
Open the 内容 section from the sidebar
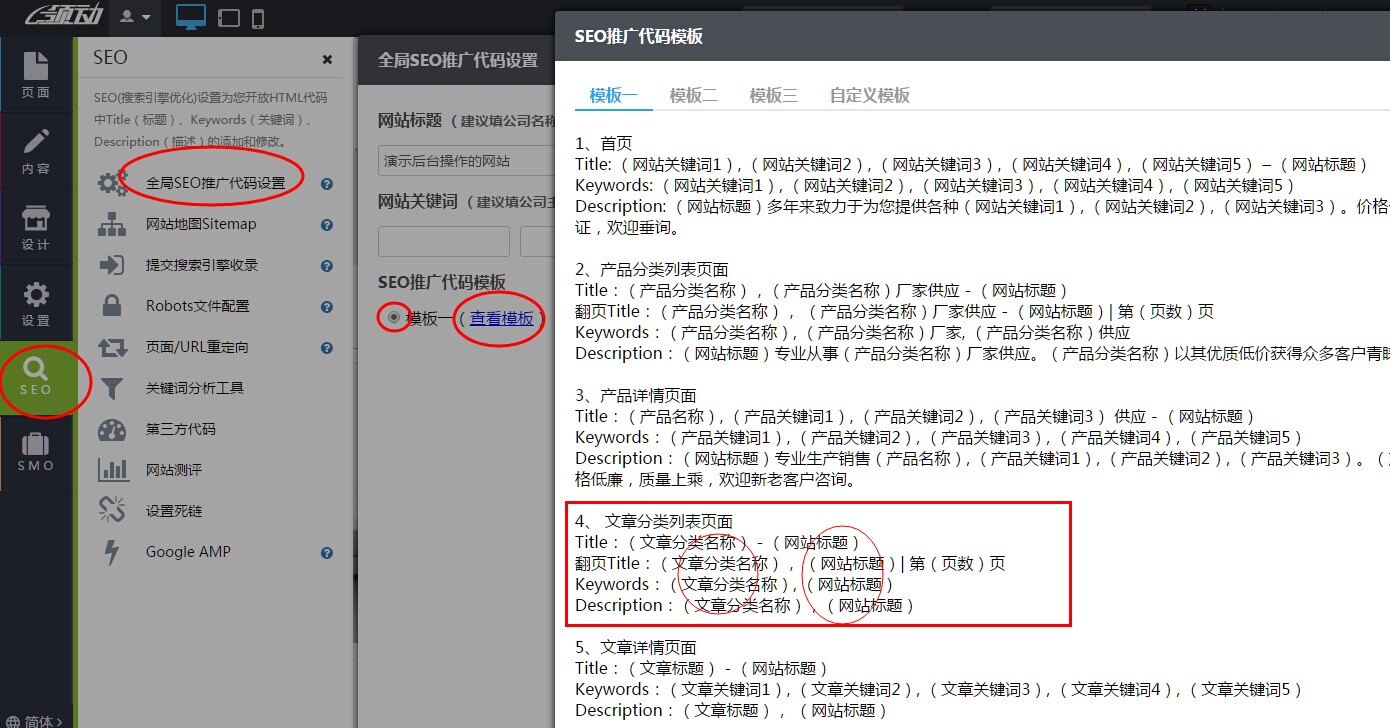(x=36, y=148)
